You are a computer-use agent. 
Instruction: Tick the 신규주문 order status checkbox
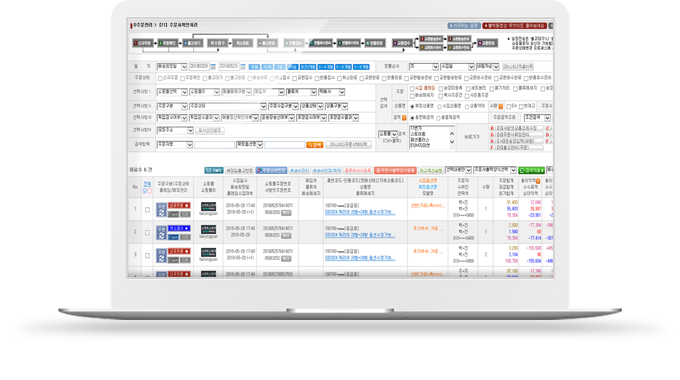[160, 79]
